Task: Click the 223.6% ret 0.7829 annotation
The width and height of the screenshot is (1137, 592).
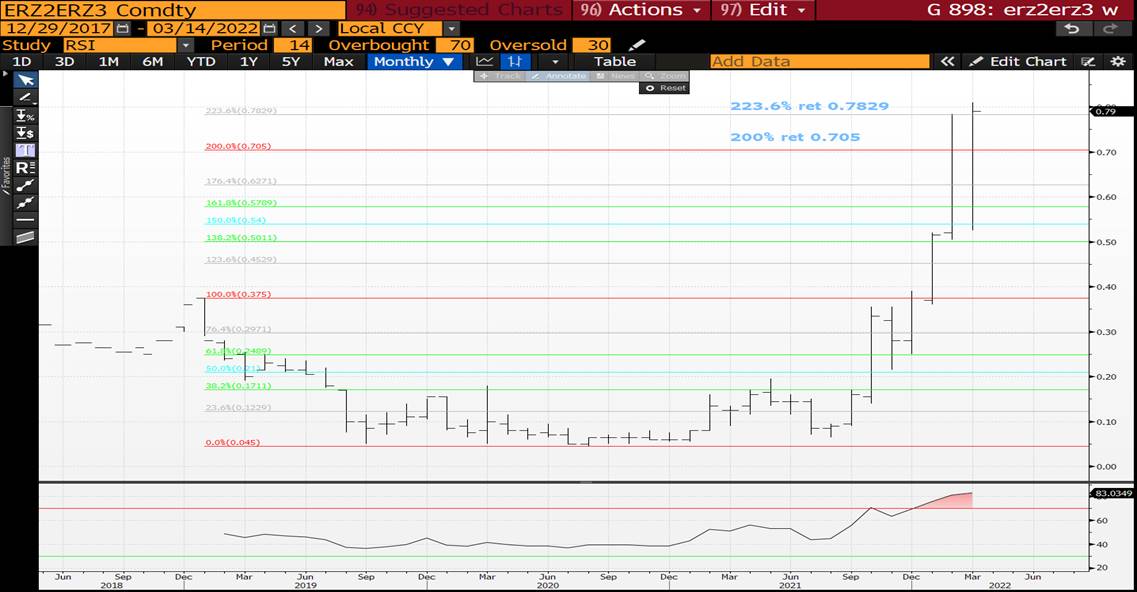Action: coord(809,106)
